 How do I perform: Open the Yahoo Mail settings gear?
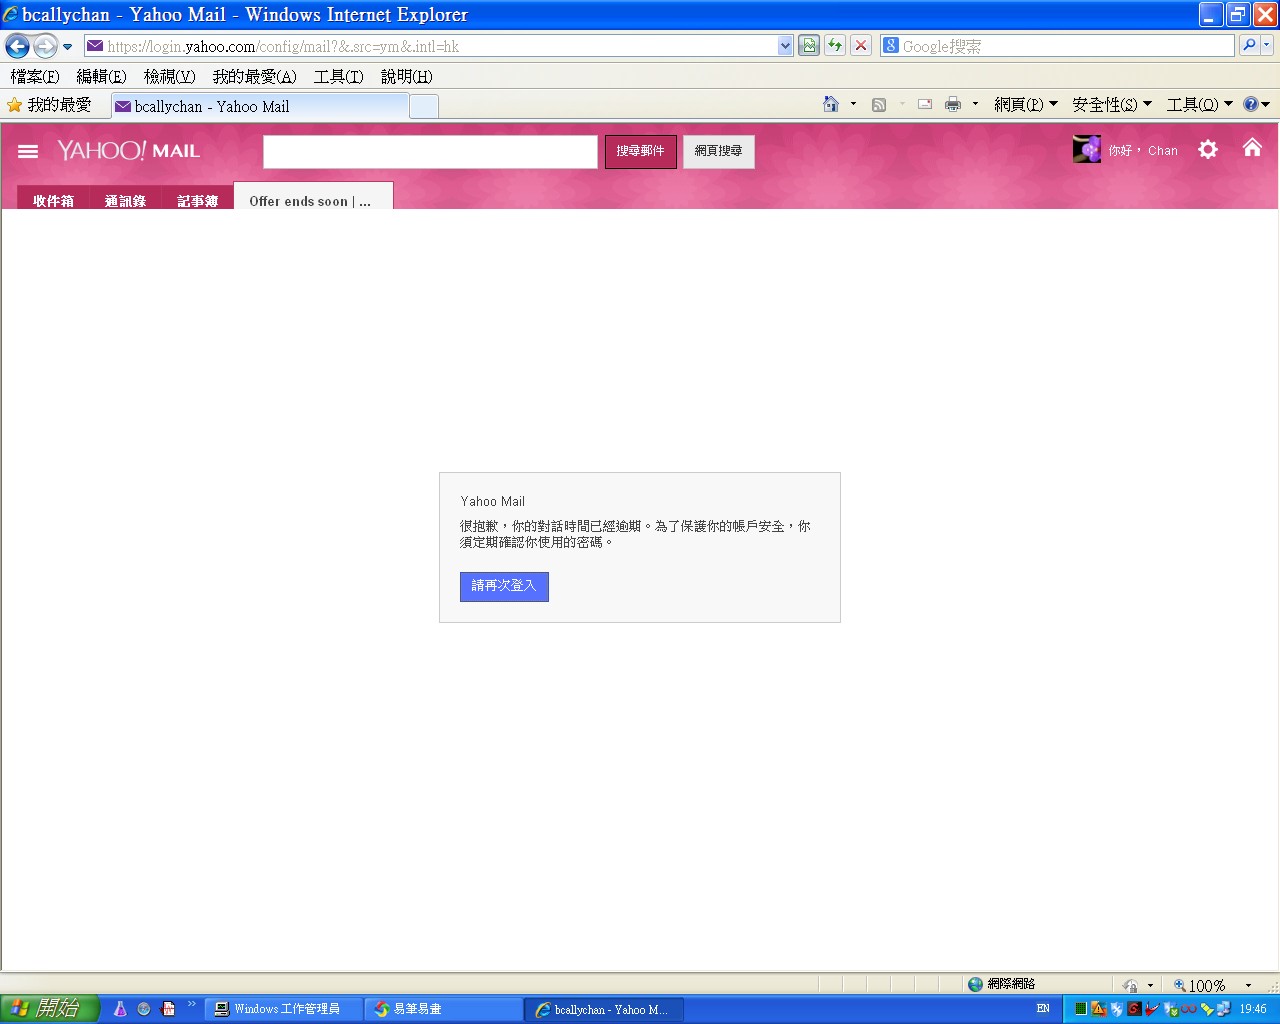coord(1208,150)
